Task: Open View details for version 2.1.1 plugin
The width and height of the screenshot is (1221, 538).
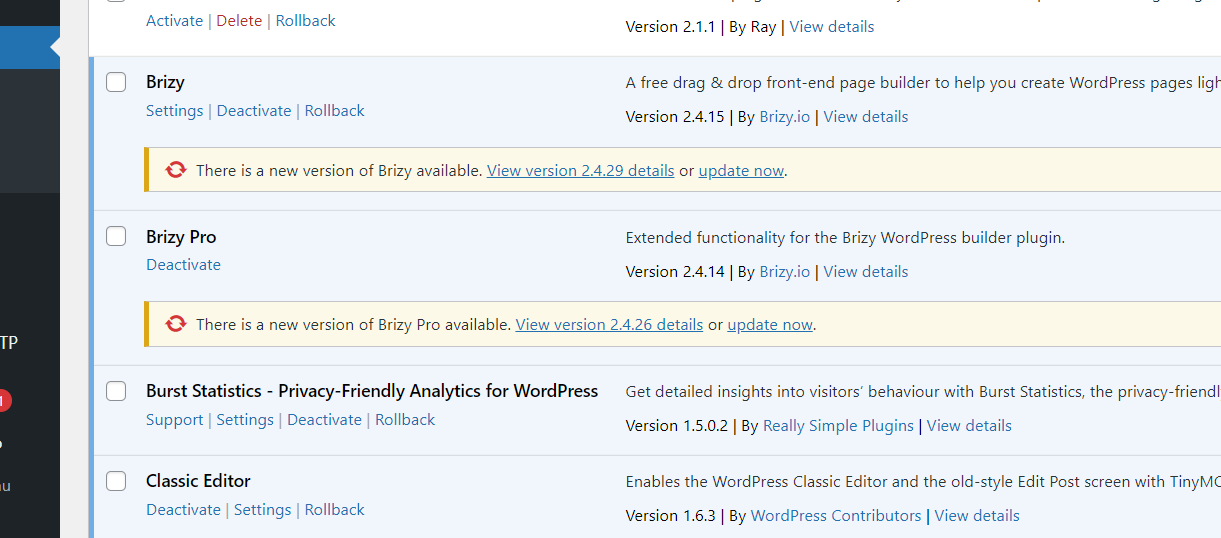Action: click(x=832, y=27)
